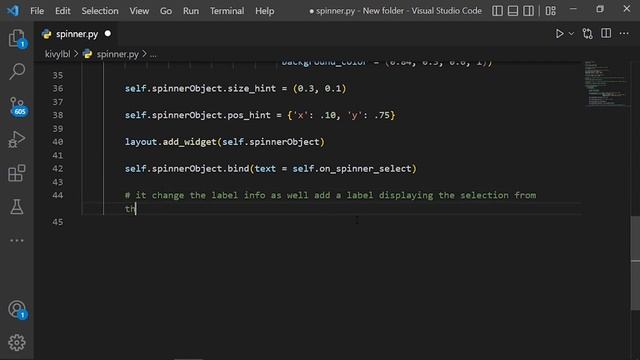Open the File menu
The width and height of the screenshot is (640, 360).
coord(37,11)
